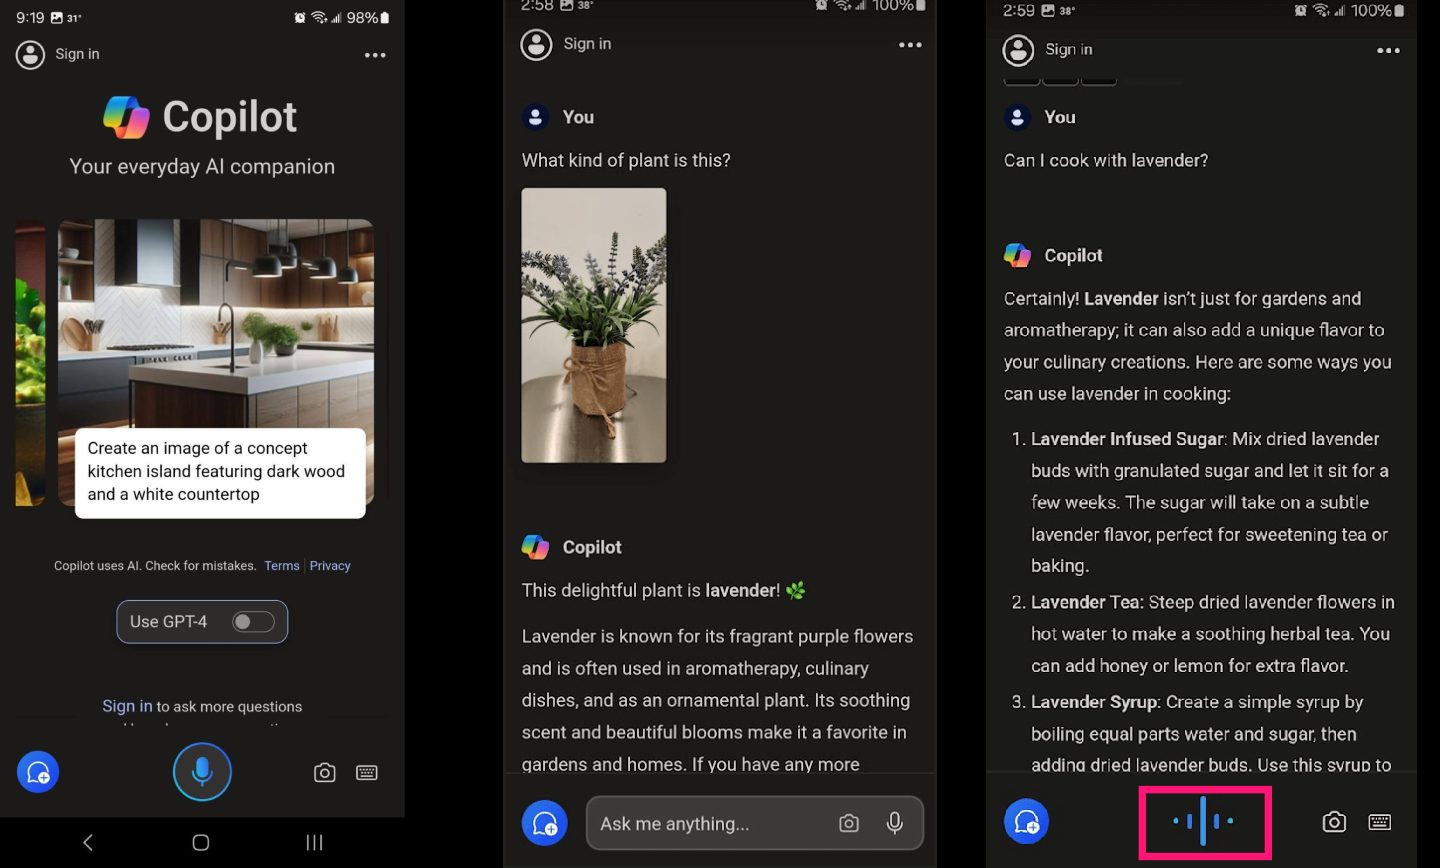Open three-dot menu in middle screen
1440x868 pixels.
910,45
